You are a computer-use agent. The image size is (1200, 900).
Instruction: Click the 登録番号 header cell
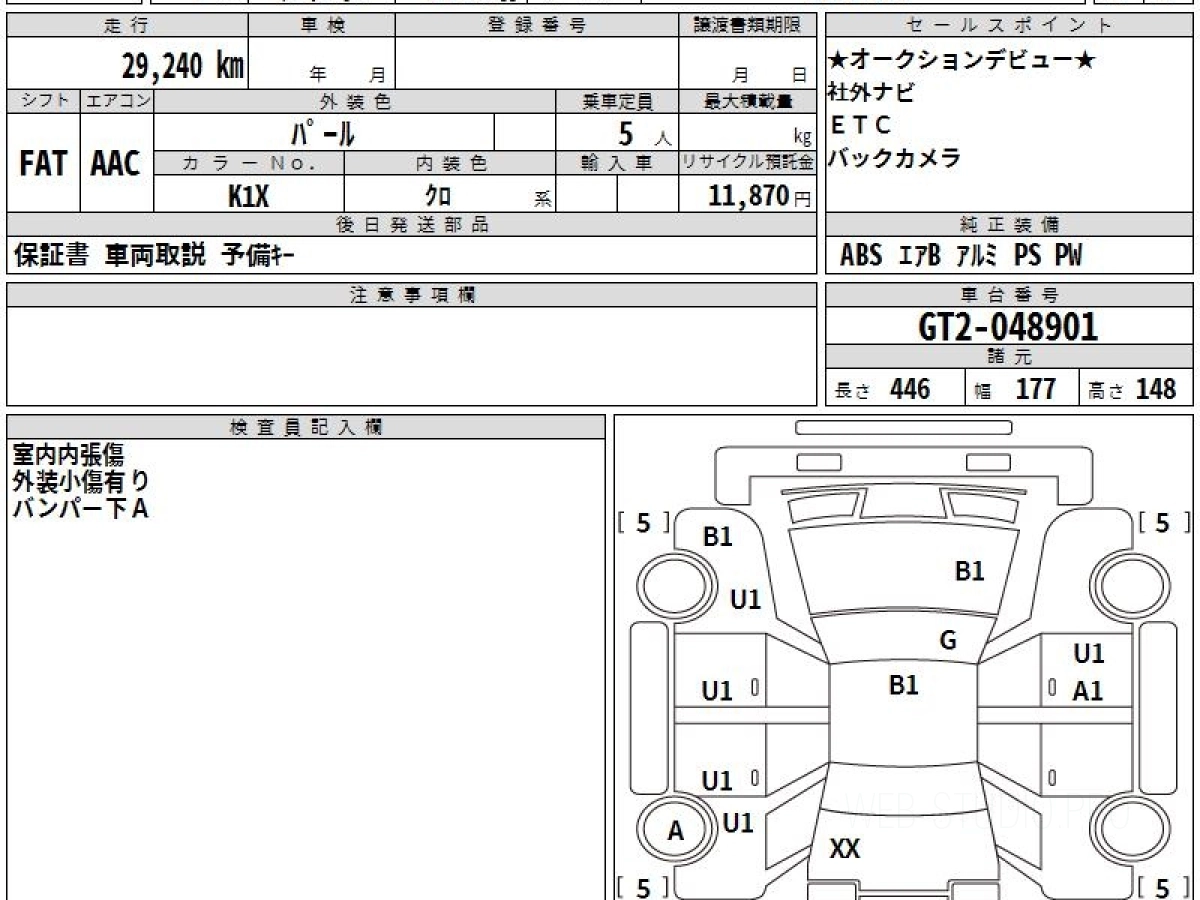tap(537, 26)
